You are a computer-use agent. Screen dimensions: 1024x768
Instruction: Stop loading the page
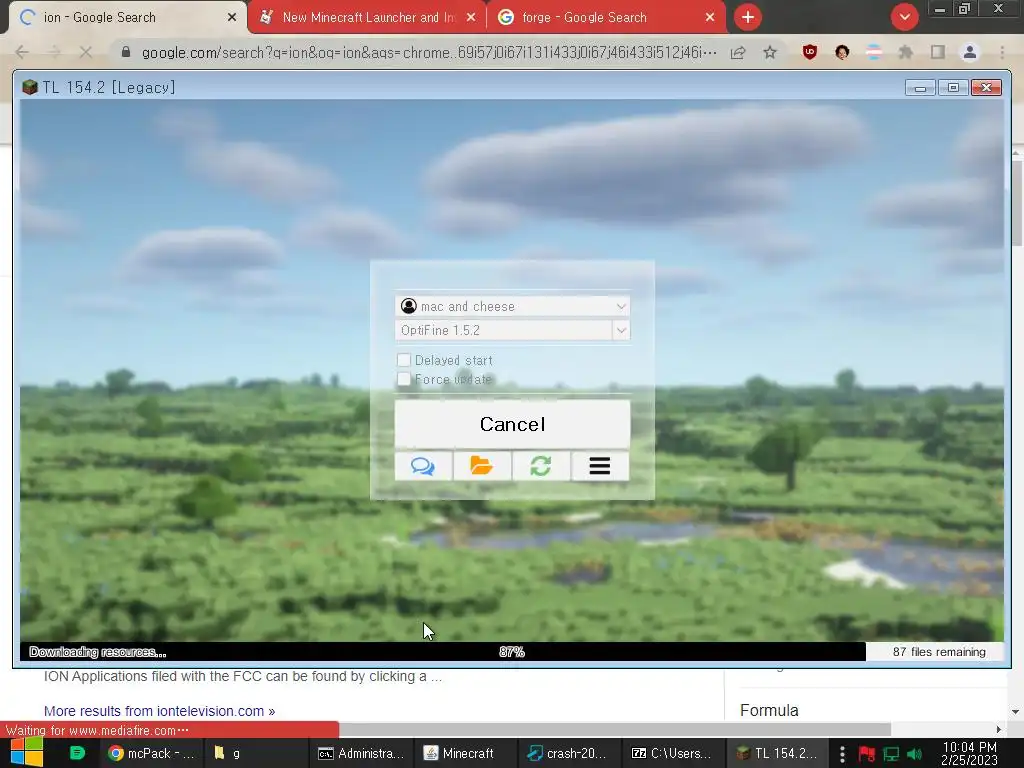86,52
